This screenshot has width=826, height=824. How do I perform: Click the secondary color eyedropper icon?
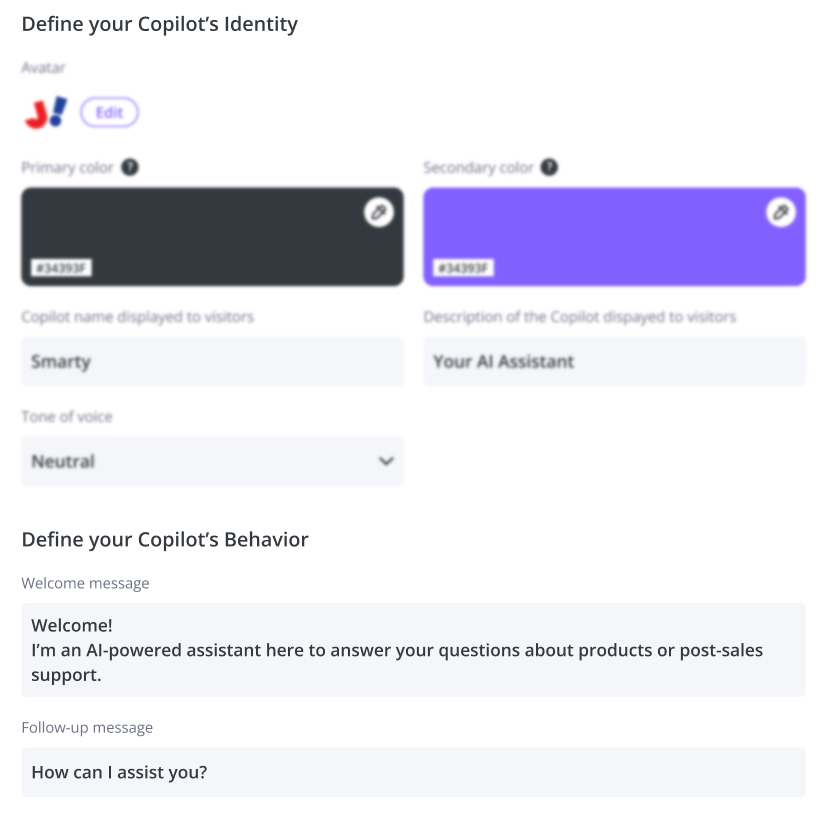click(781, 212)
